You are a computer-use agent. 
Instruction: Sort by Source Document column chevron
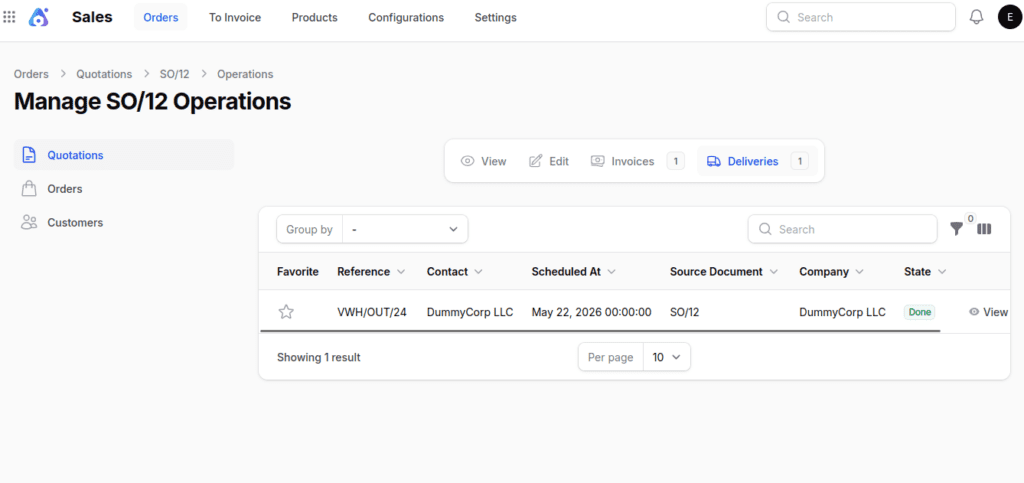[774, 272]
